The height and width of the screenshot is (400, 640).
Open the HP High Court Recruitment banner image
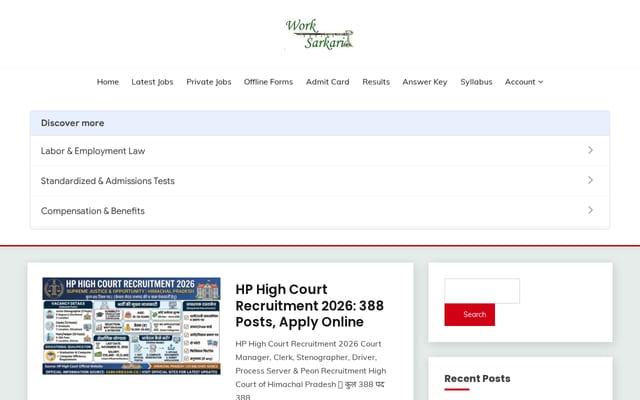point(131,326)
